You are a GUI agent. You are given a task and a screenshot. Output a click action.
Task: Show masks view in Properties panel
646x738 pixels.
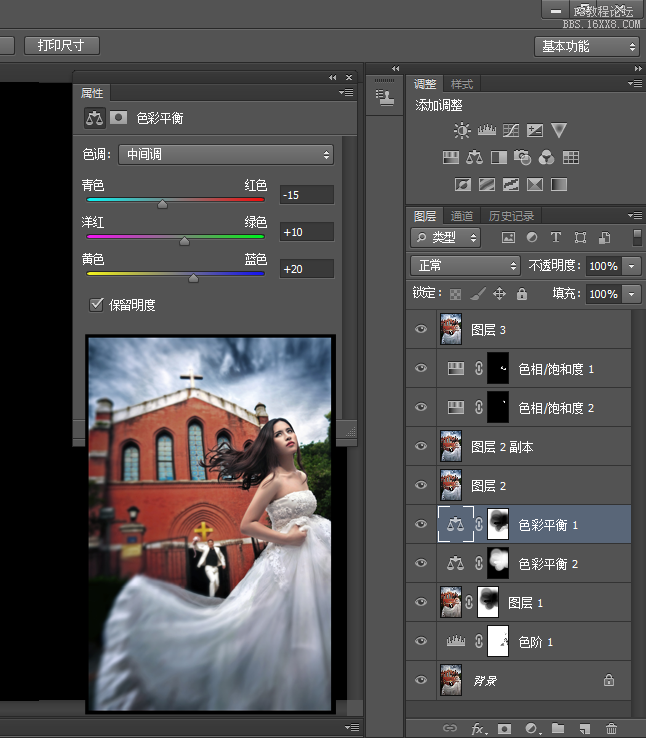(x=119, y=118)
